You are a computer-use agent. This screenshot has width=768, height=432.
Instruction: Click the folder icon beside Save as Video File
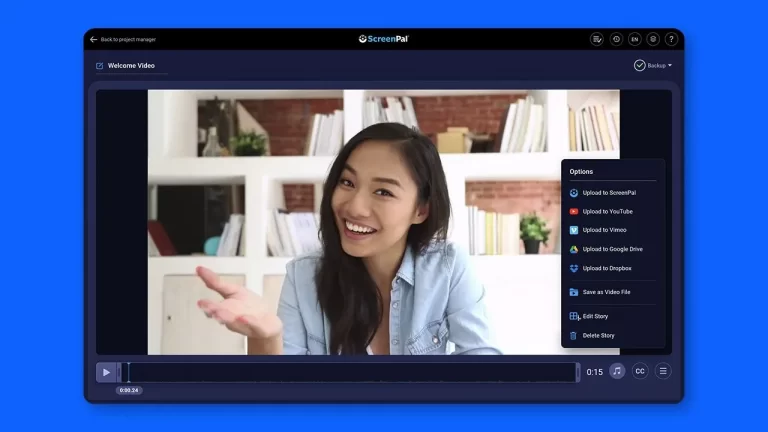point(574,292)
